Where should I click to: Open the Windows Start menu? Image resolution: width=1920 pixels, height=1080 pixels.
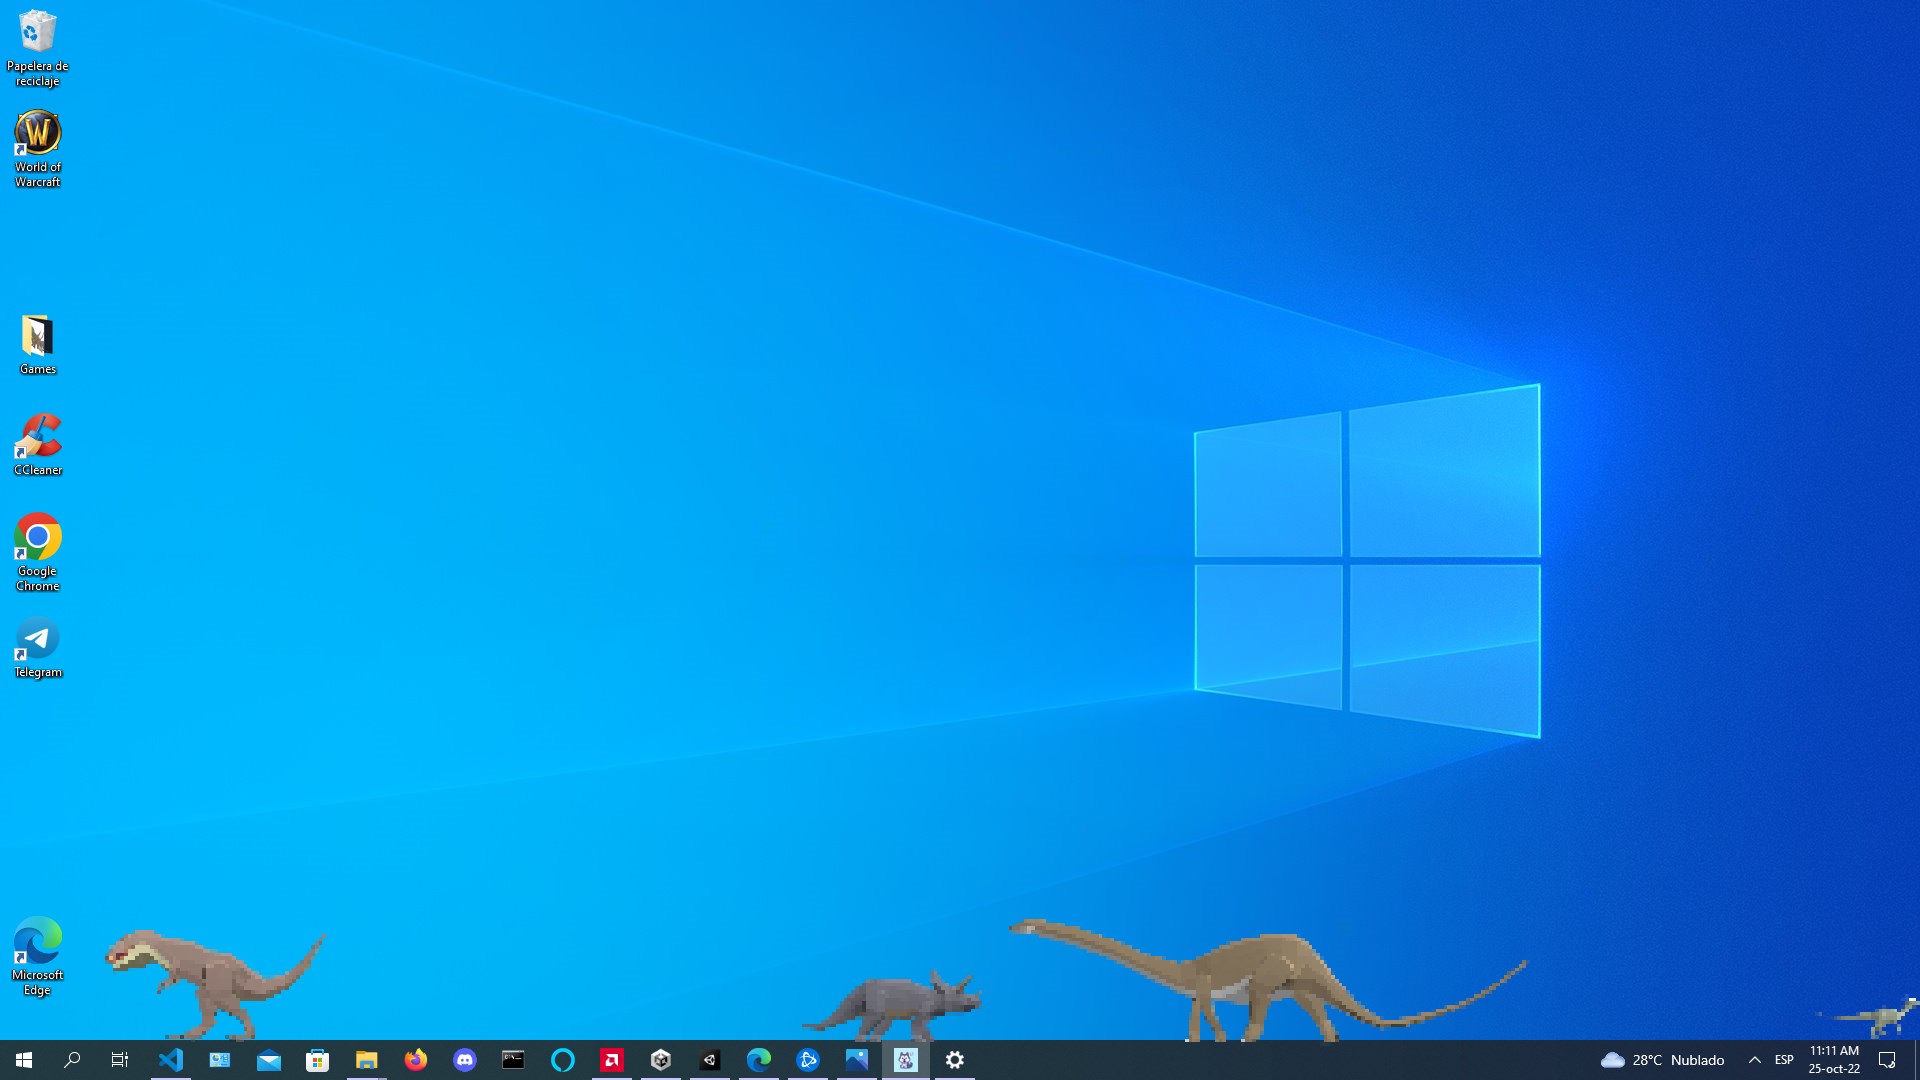(24, 1060)
